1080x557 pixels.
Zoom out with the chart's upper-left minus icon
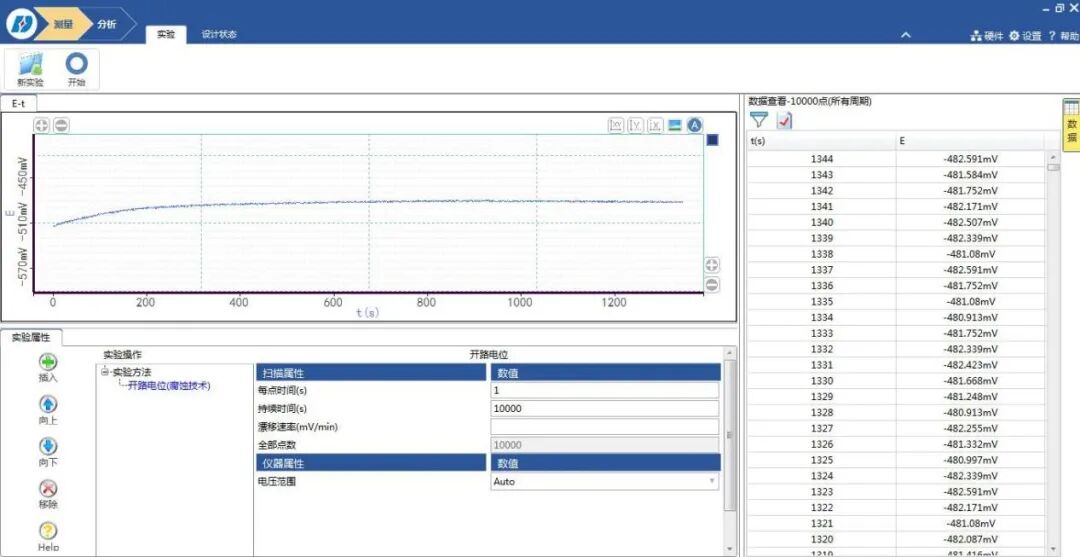pos(61,125)
